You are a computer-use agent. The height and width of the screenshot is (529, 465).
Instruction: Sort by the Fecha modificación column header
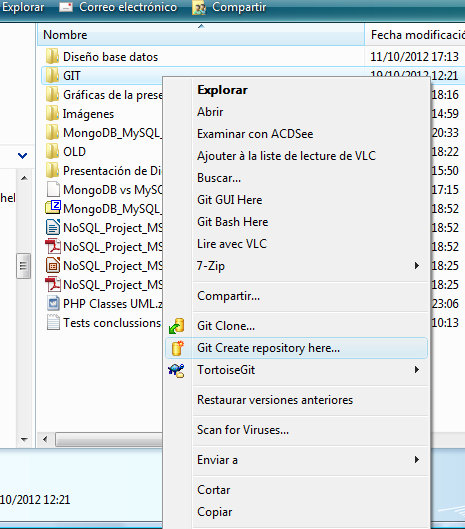415,34
